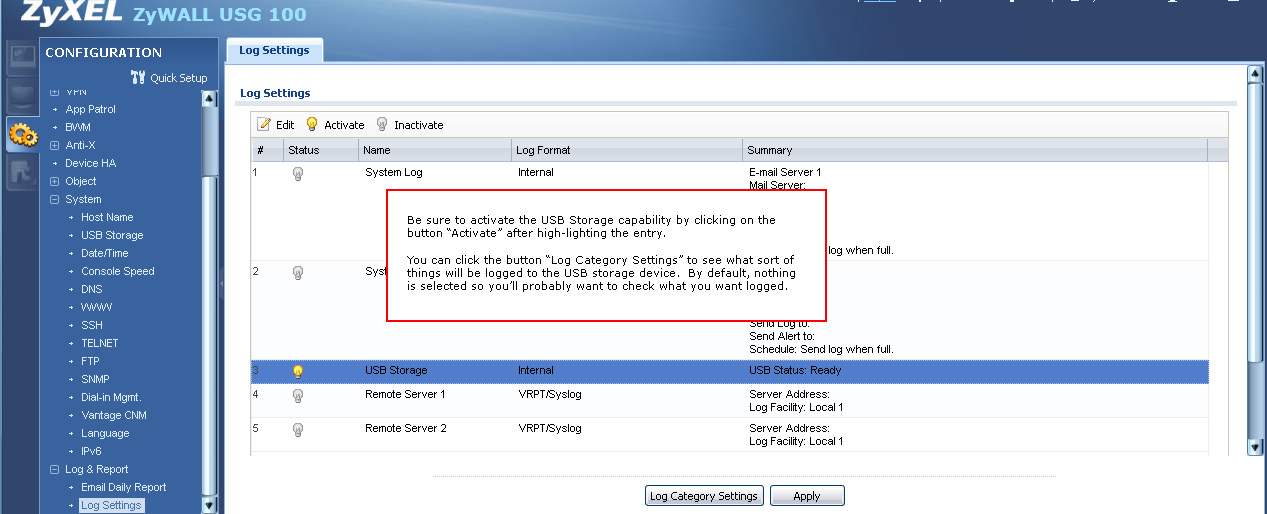The height and width of the screenshot is (514, 1267).
Task: Click the main panel scroll up arrow
Action: [1256, 74]
